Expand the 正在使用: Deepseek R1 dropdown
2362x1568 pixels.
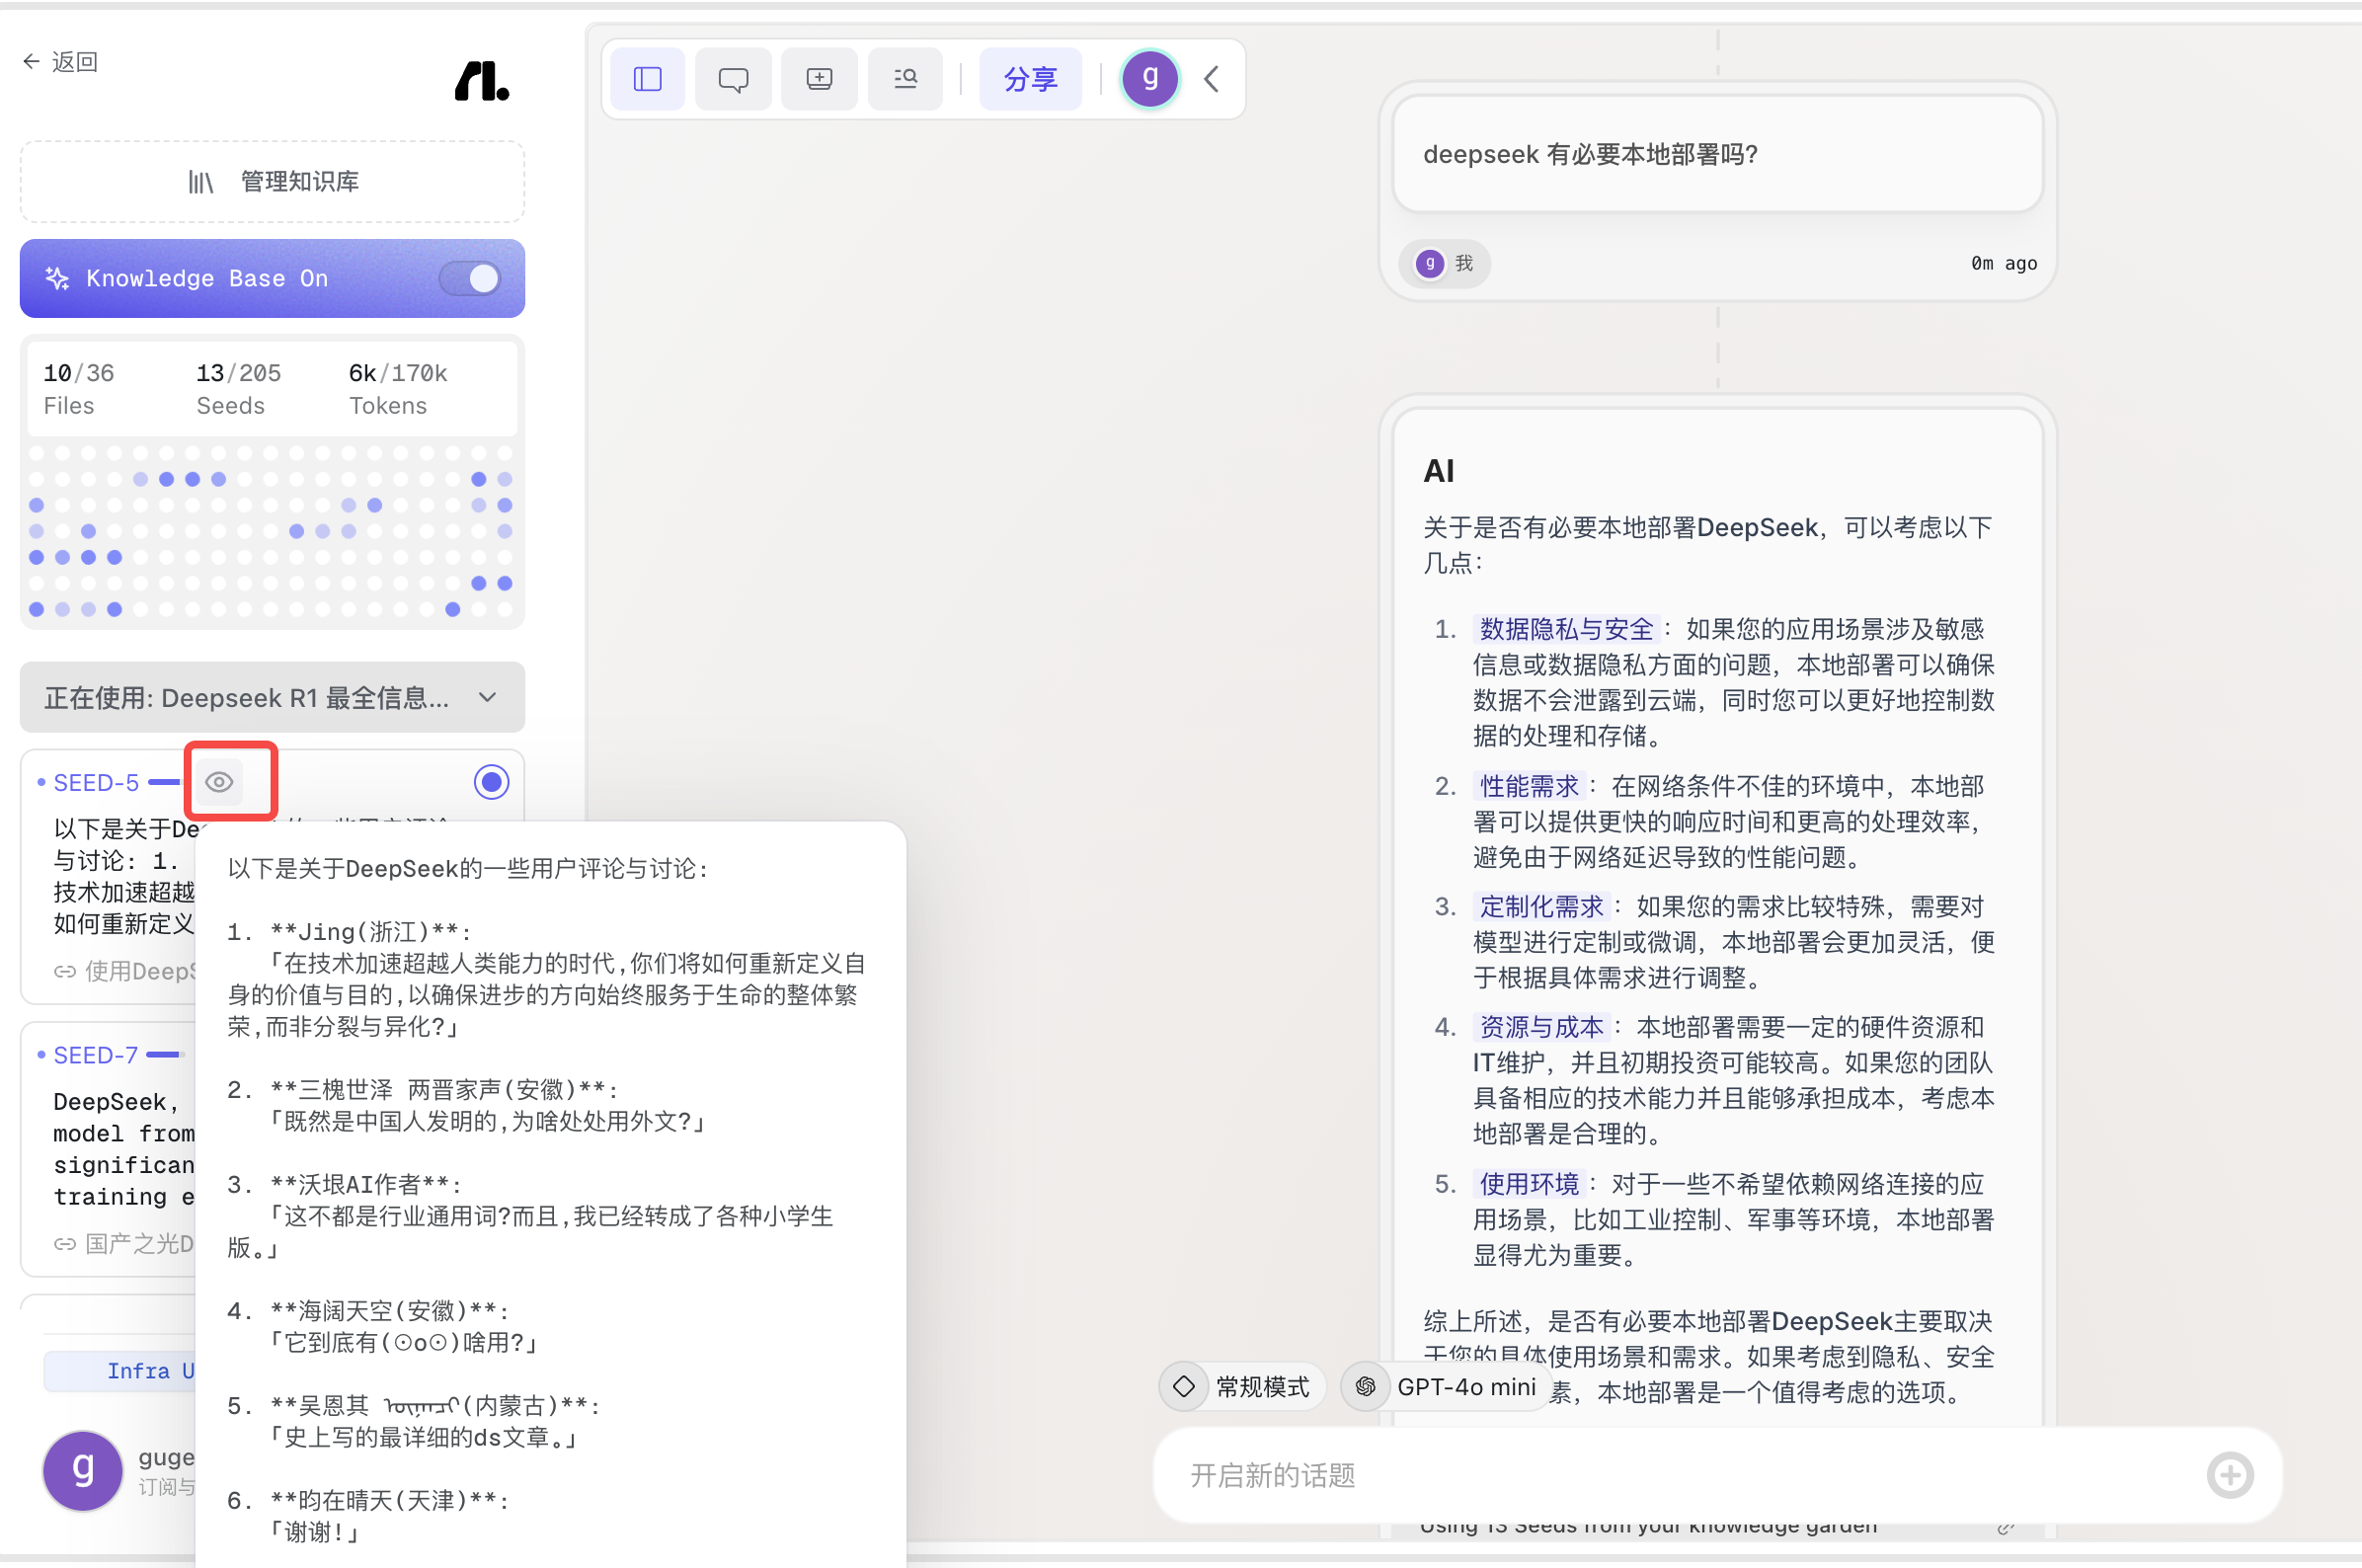272,697
